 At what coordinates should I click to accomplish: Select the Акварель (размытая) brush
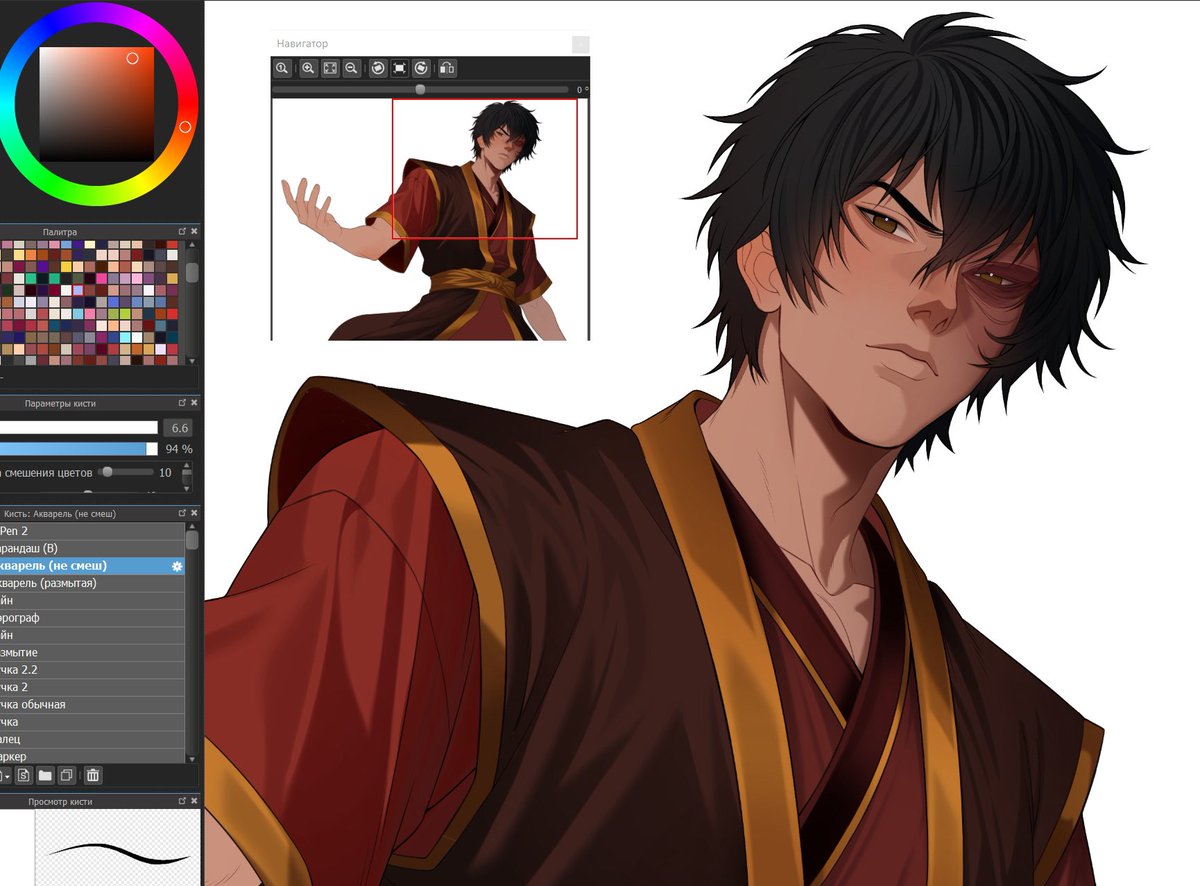(x=92, y=583)
